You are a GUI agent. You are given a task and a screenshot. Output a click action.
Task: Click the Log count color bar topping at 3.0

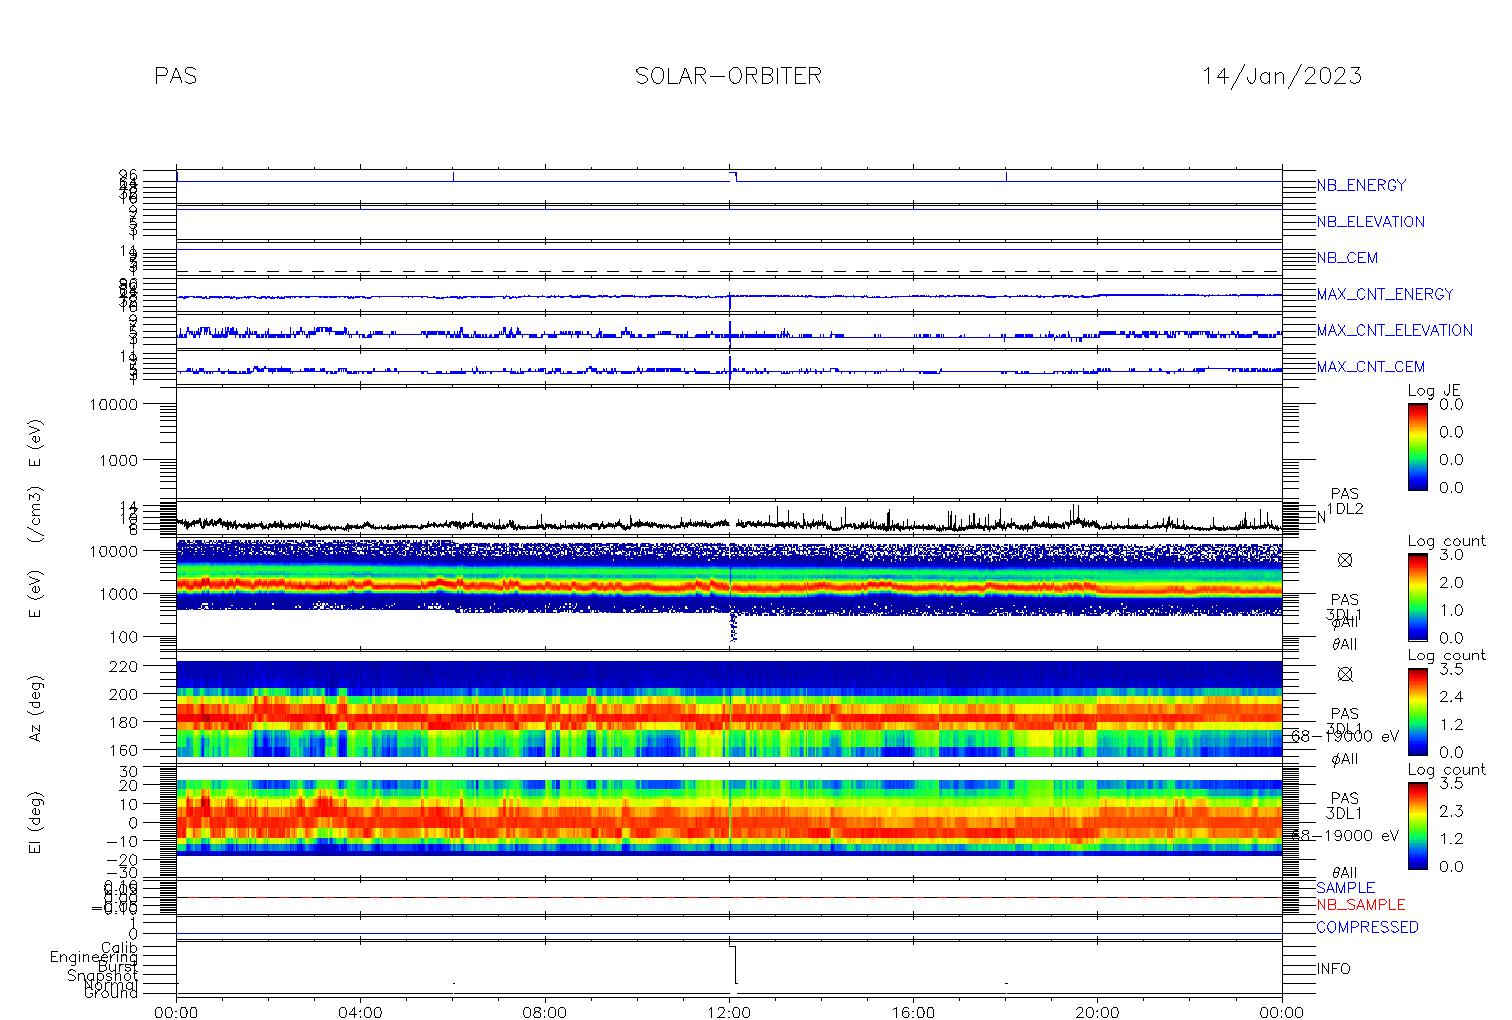click(x=1418, y=596)
